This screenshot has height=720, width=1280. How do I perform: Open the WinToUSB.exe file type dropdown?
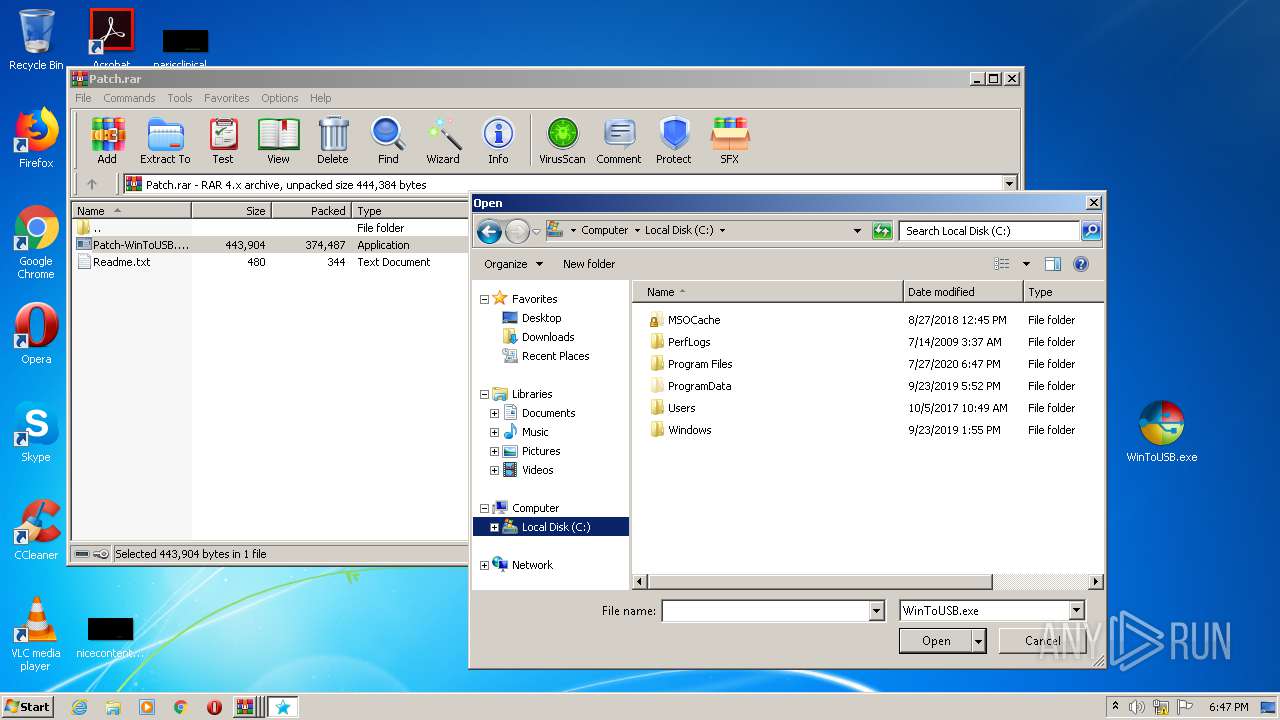1076,611
